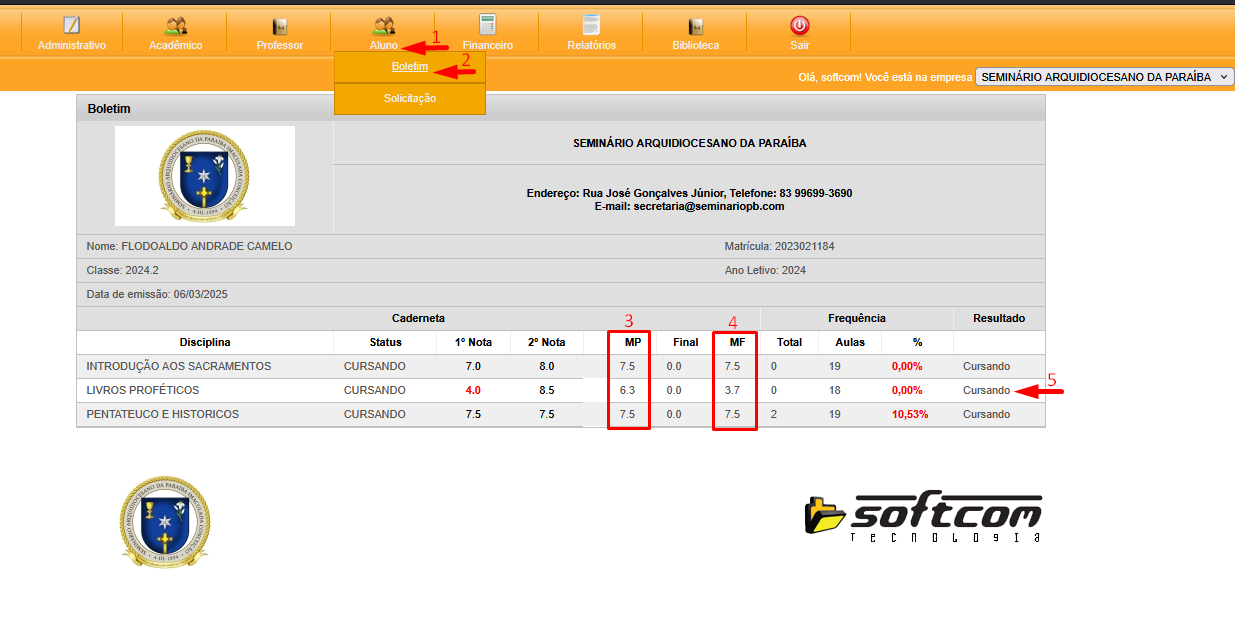1235x622 pixels.
Task: Click the Professor book icon
Action: pyautogui.click(x=279, y=26)
